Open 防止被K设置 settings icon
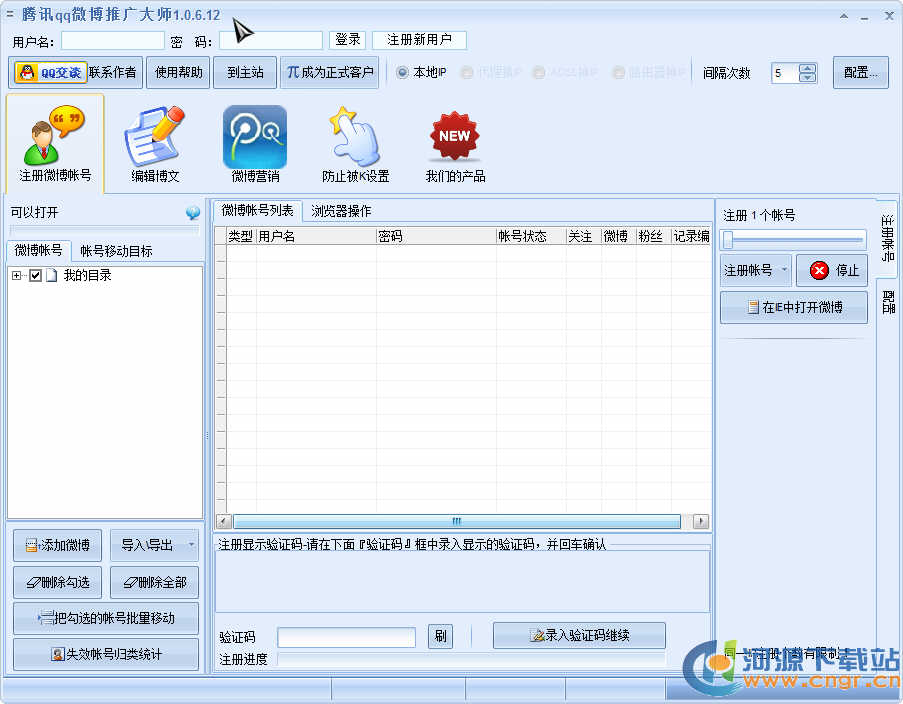This screenshot has width=903, height=704. (x=355, y=144)
